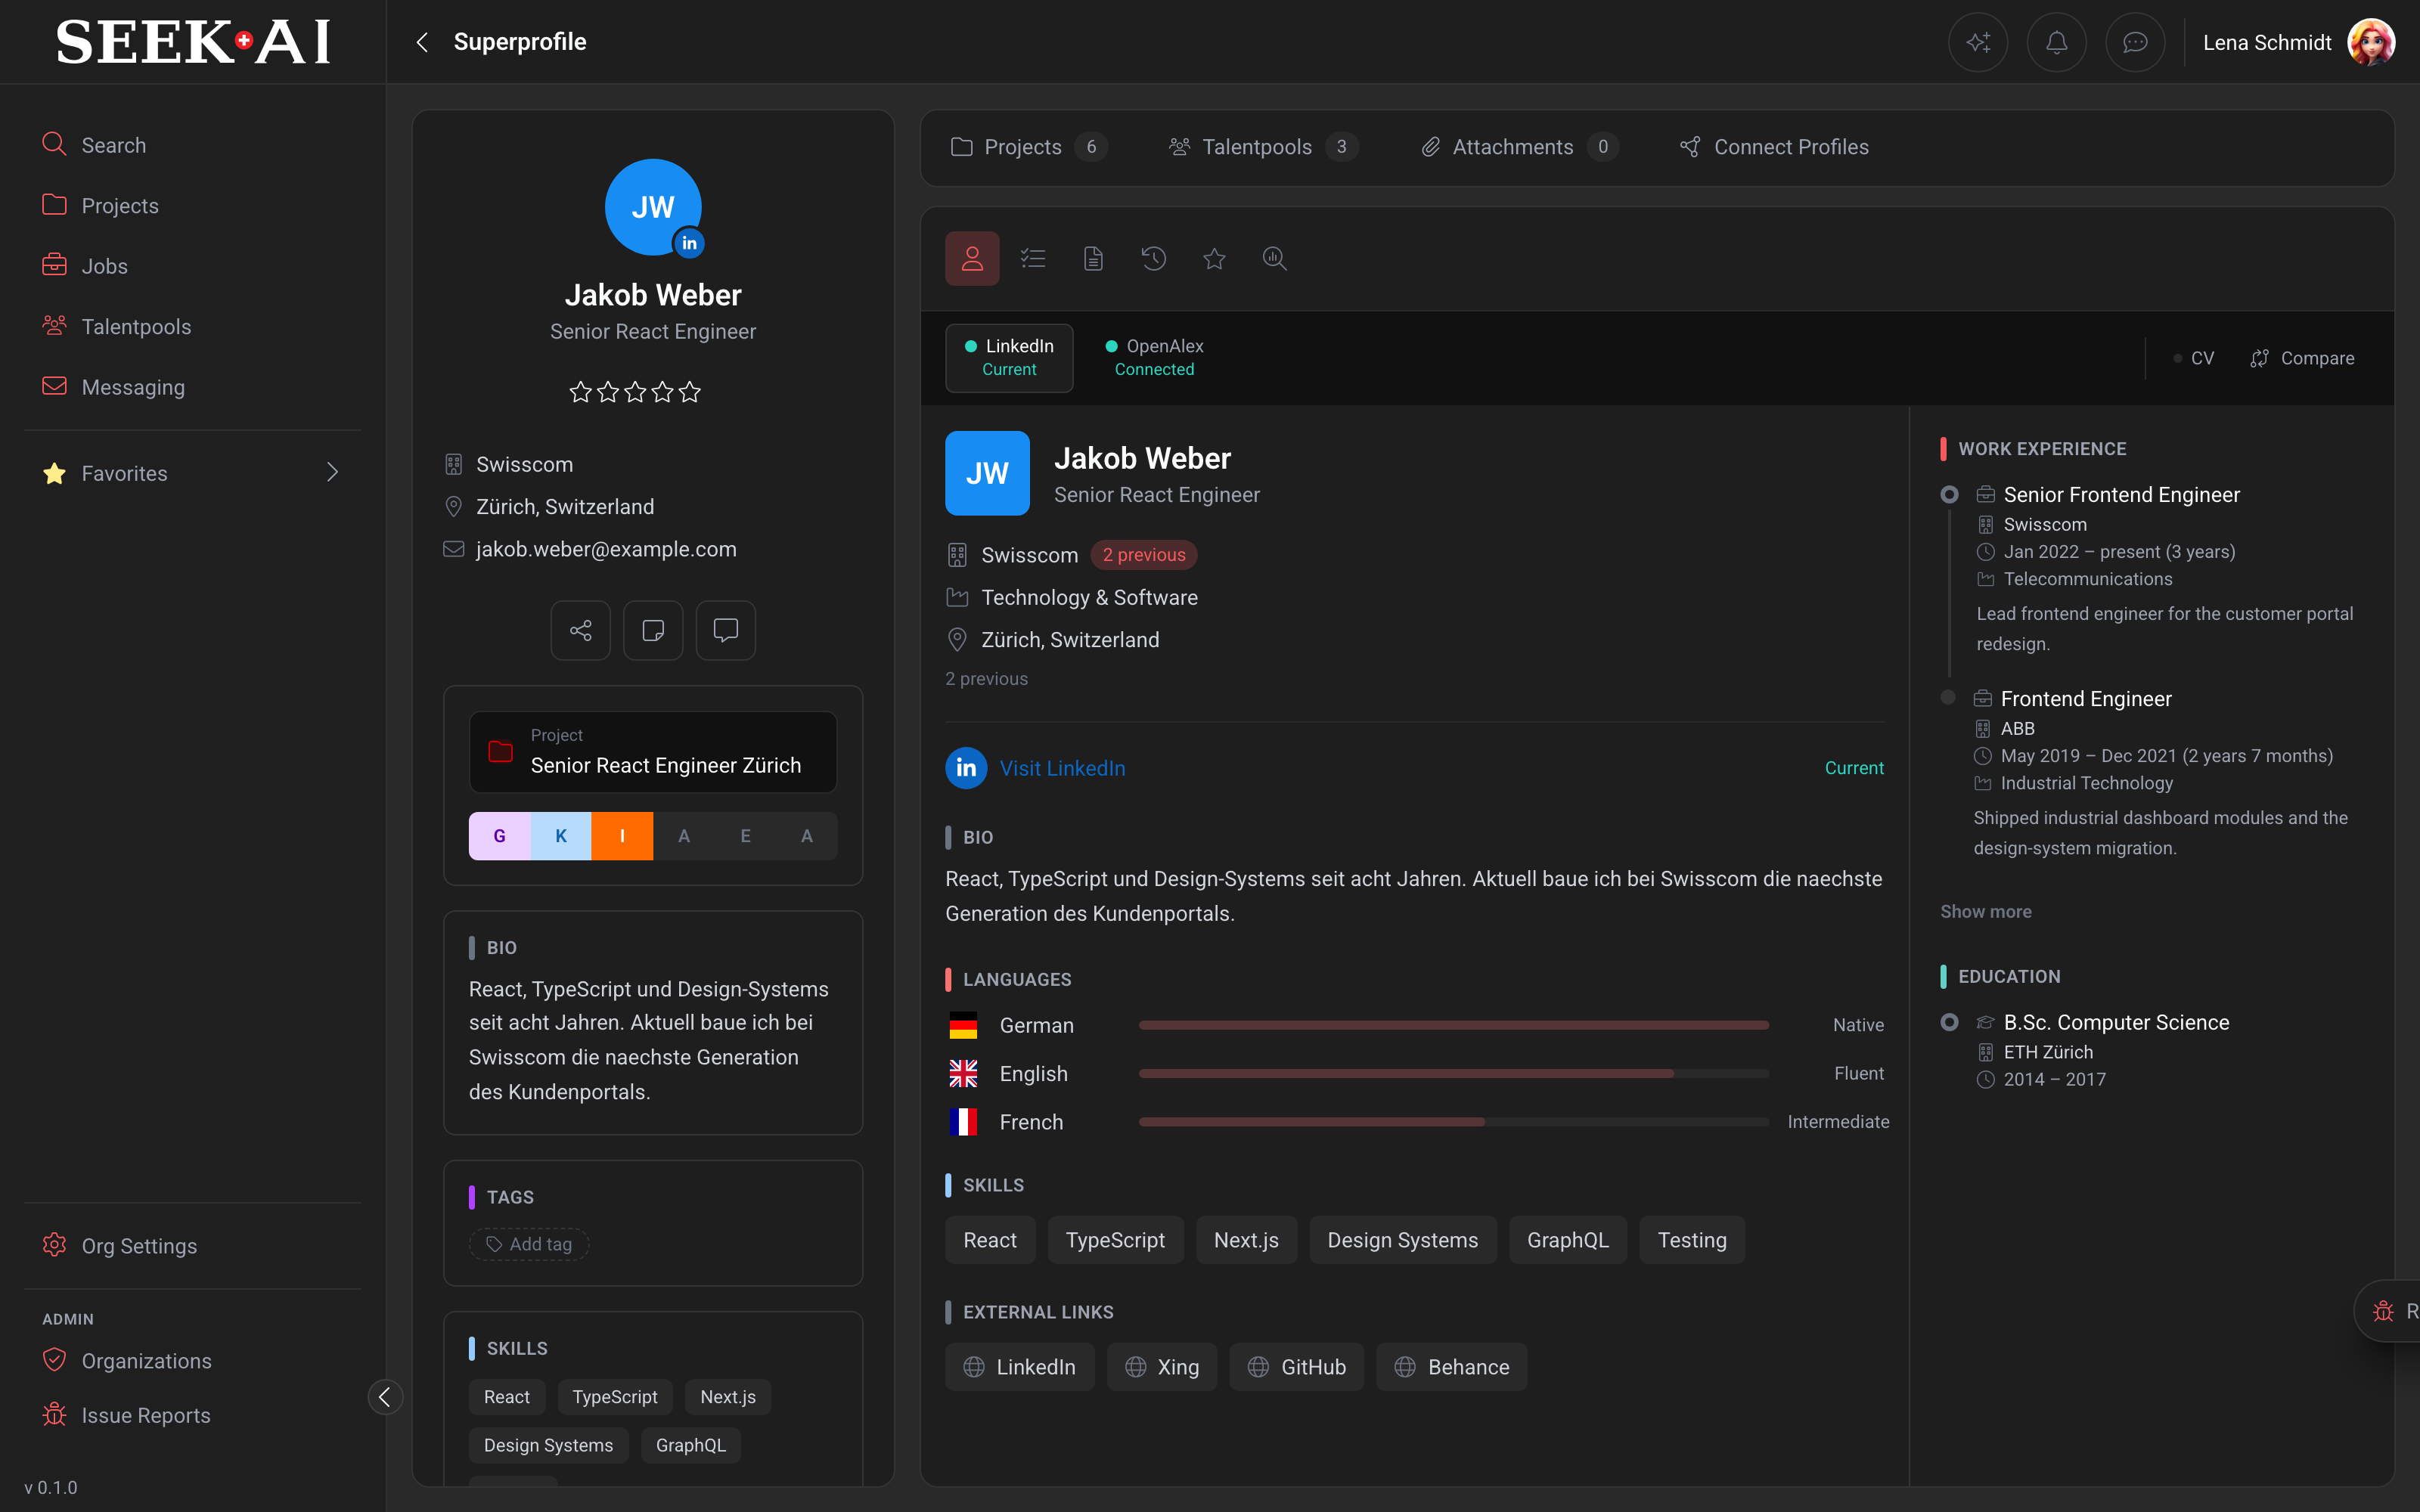
Task: Expand Show more work experience
Action: 1985,911
